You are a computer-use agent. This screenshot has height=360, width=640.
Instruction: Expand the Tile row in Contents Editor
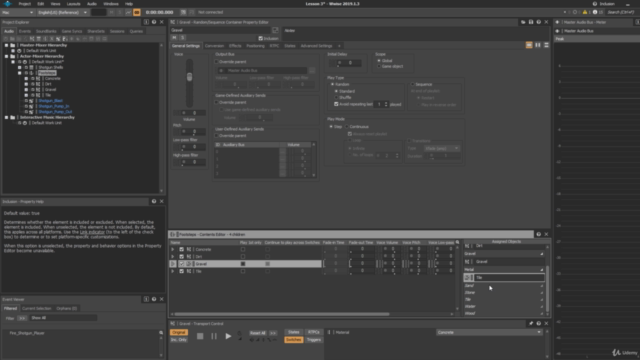[173, 271]
